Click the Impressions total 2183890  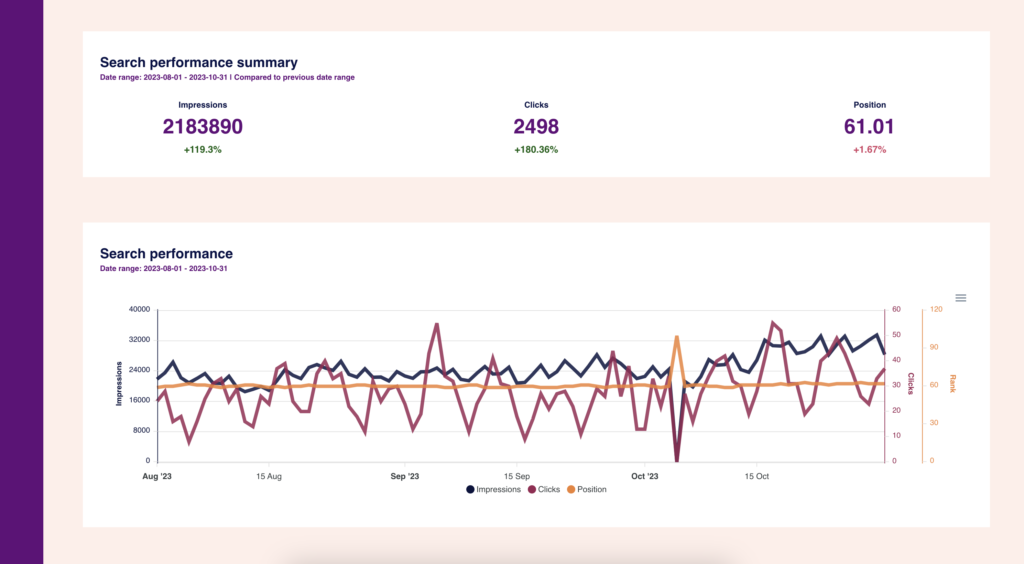click(203, 127)
